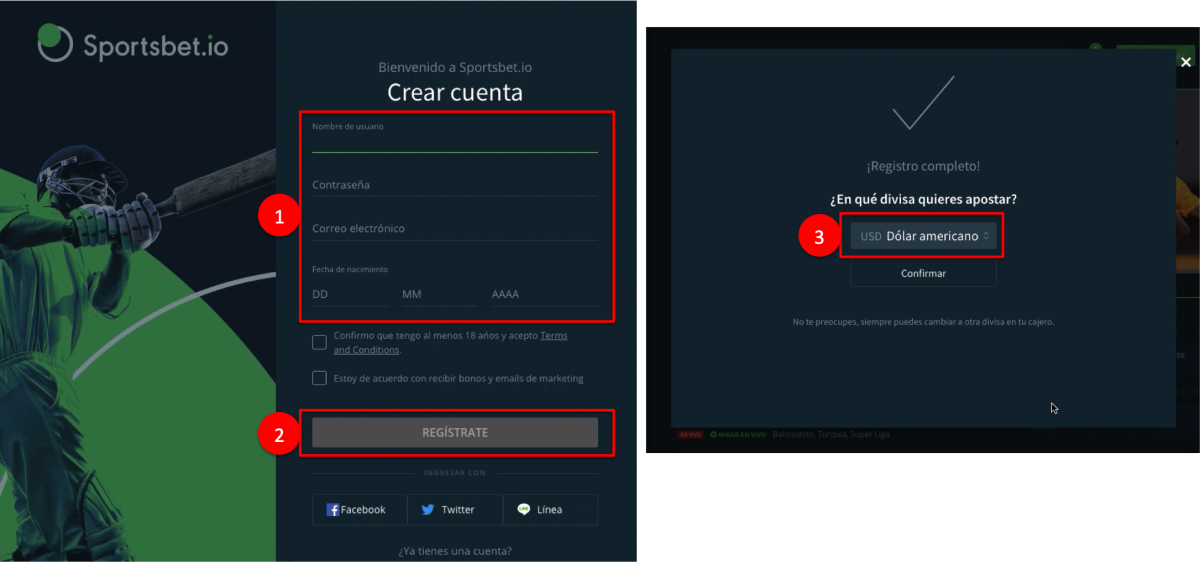Screen dimensions: 1200x562
Task: Check the 18 años confirmation checkbox
Action: [319, 343]
